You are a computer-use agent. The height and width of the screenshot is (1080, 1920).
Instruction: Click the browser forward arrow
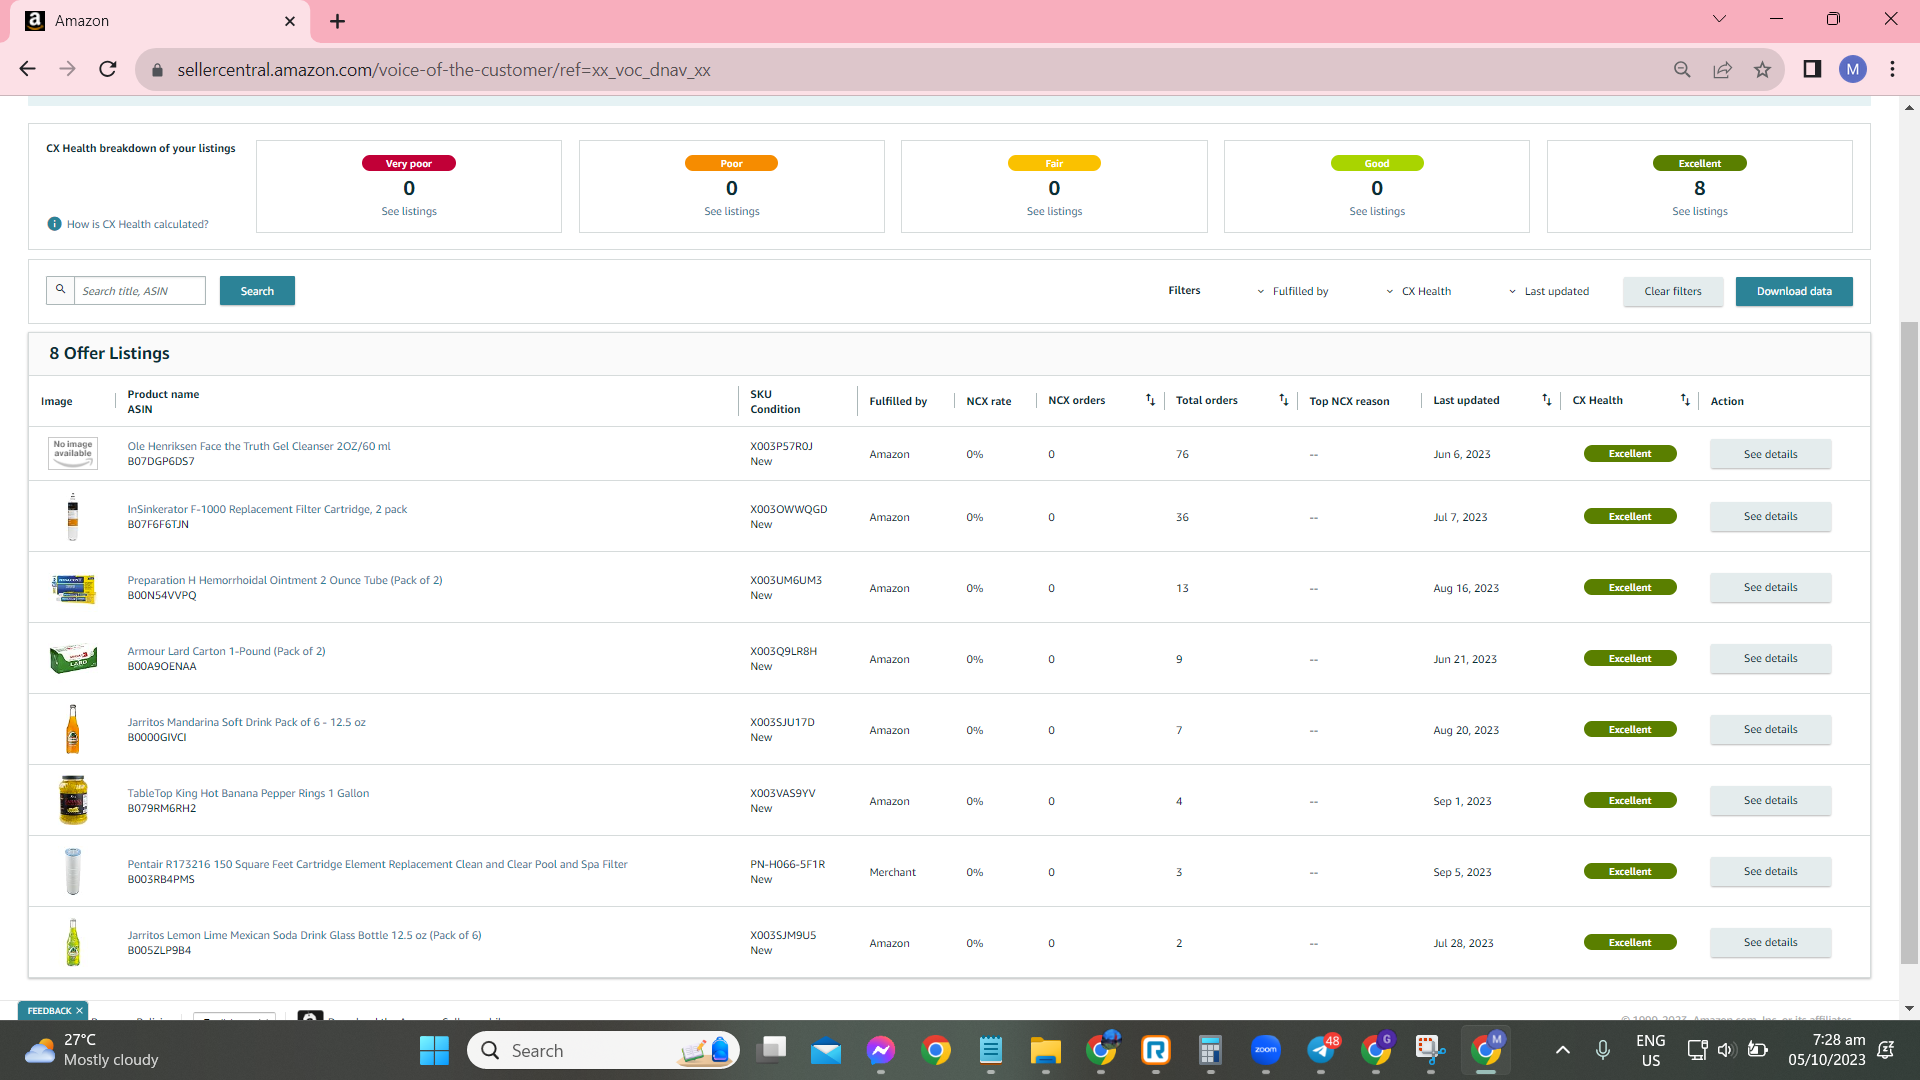click(x=67, y=69)
